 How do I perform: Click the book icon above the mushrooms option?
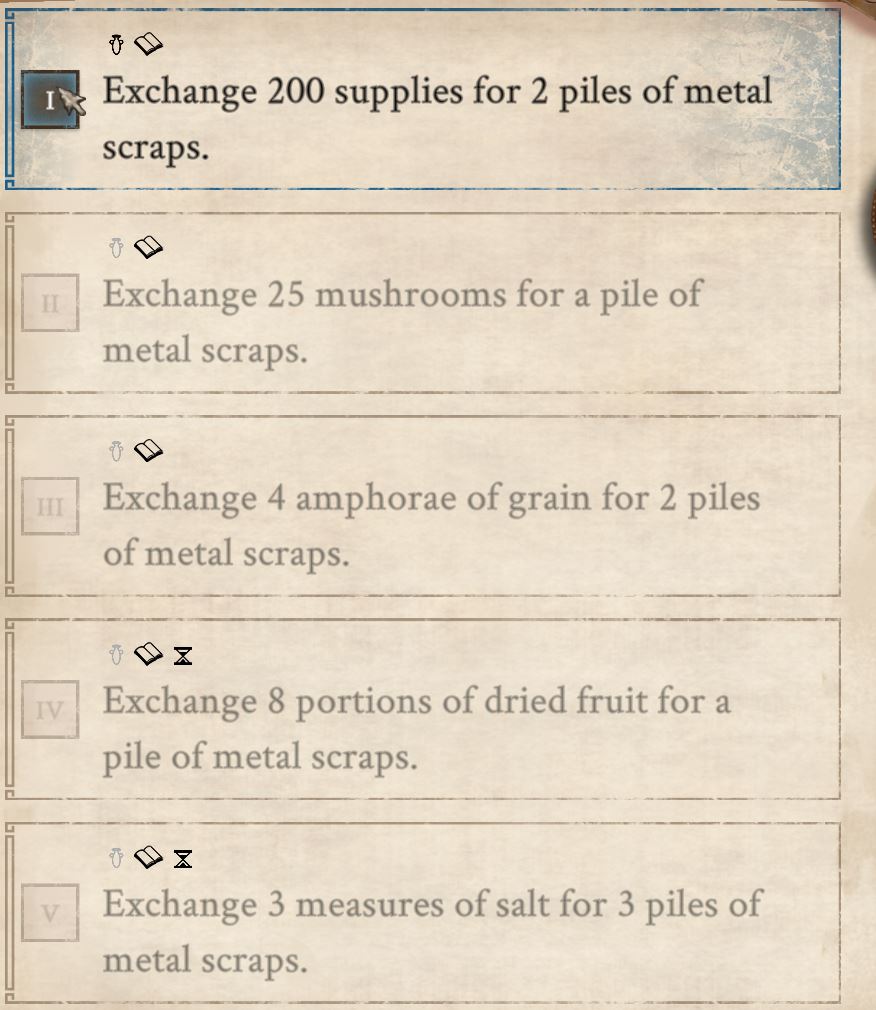pyautogui.click(x=147, y=248)
